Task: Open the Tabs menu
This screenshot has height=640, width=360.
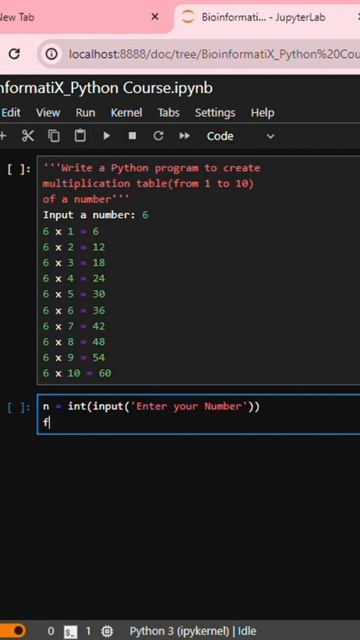Action: 169,113
